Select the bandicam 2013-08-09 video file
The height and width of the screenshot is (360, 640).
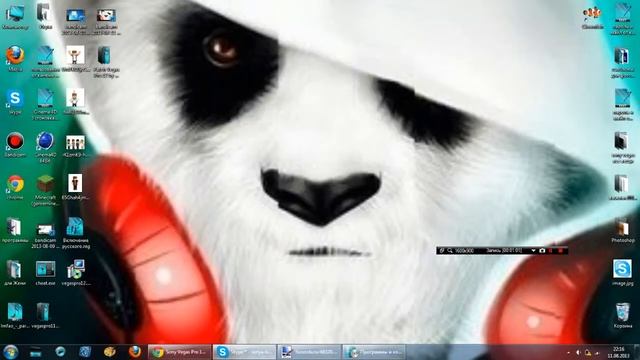[45, 235]
